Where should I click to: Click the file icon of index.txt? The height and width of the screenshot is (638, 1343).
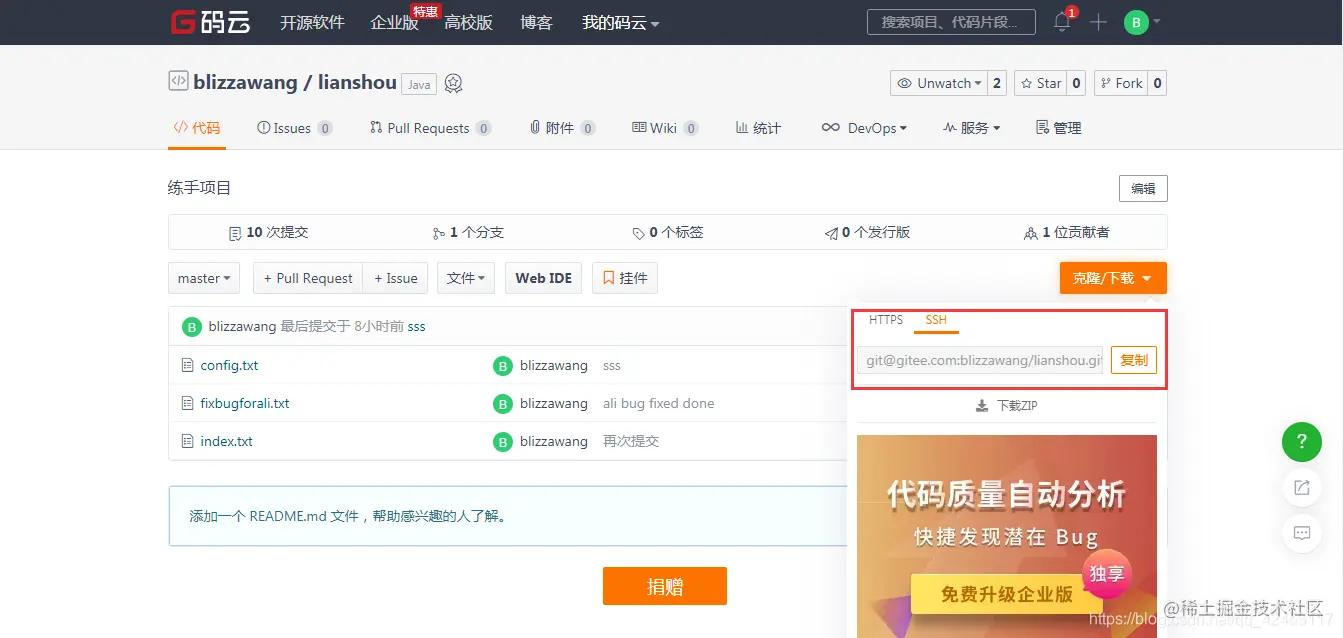(x=187, y=441)
